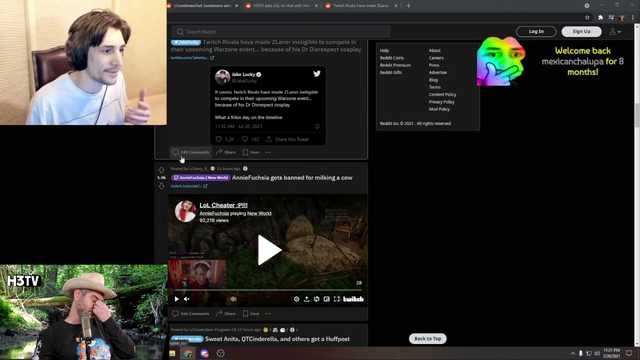Open the Content Policy footer link
The height and width of the screenshot is (360, 640).
click(x=442, y=95)
